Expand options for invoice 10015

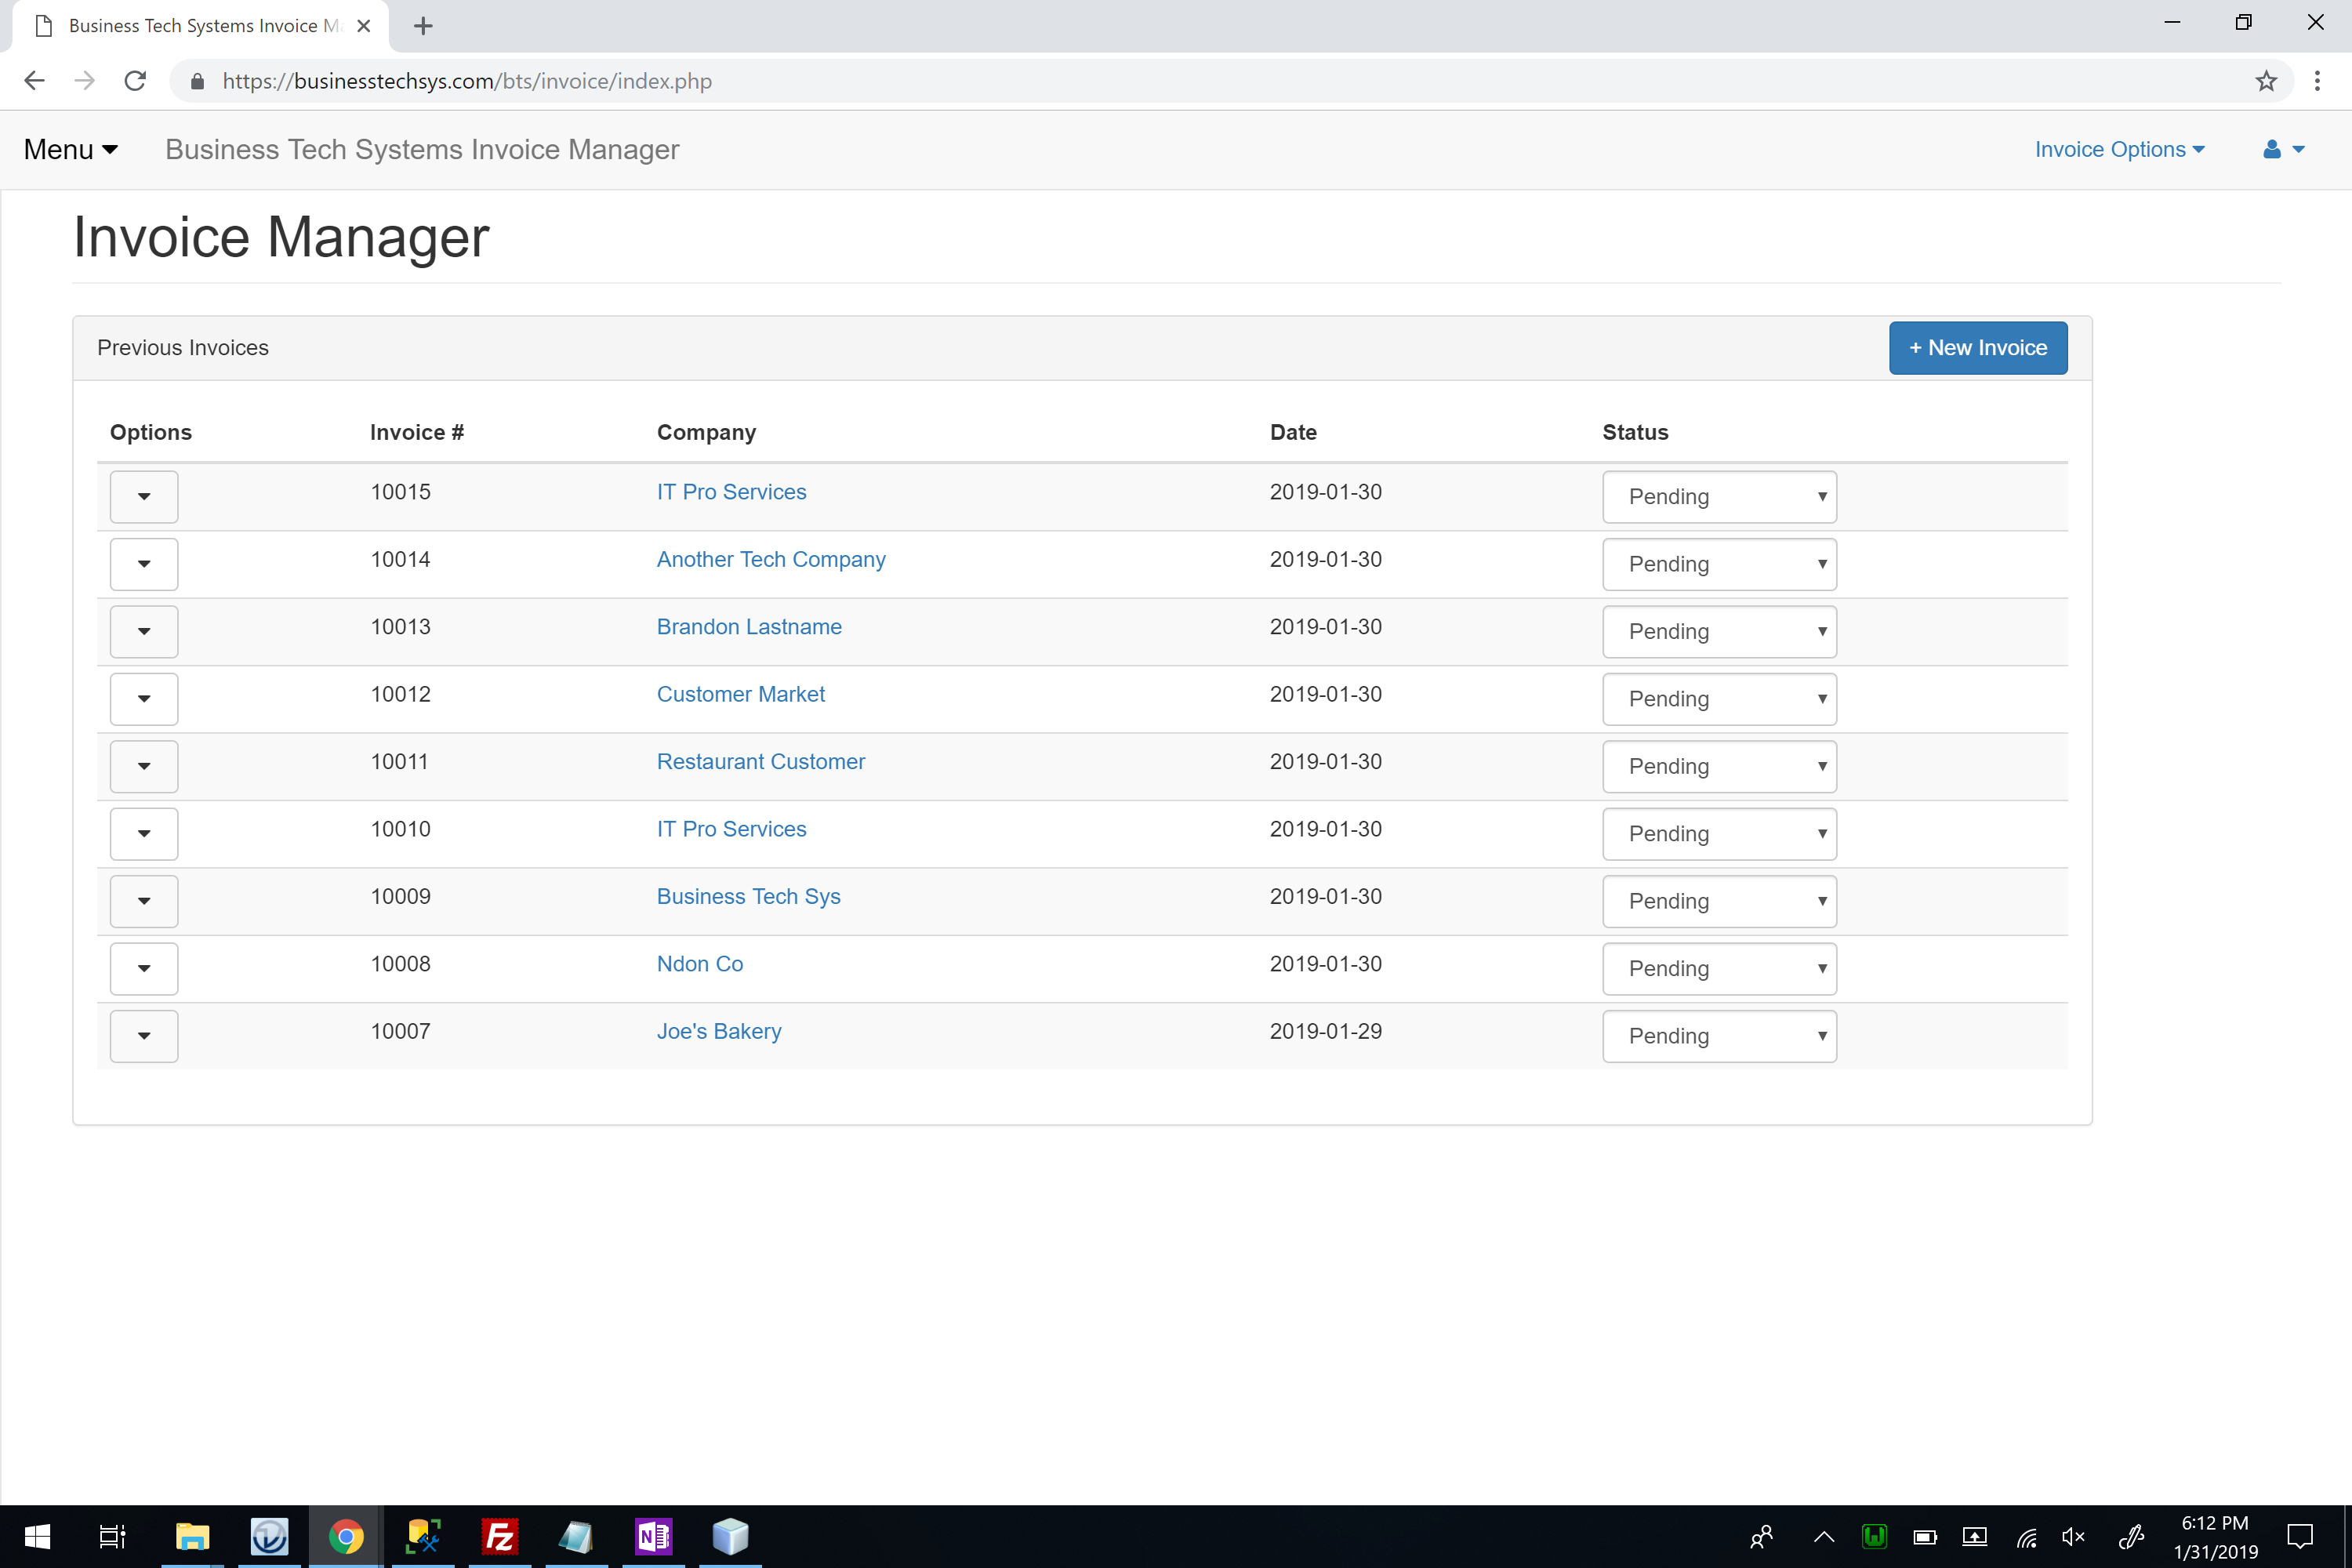[144, 497]
